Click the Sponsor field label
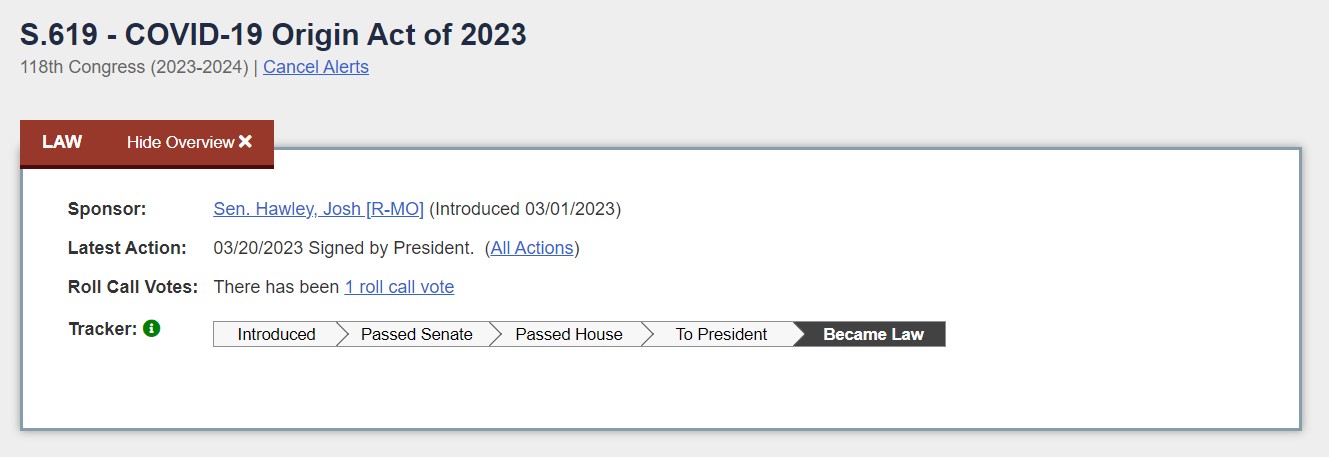 107,209
